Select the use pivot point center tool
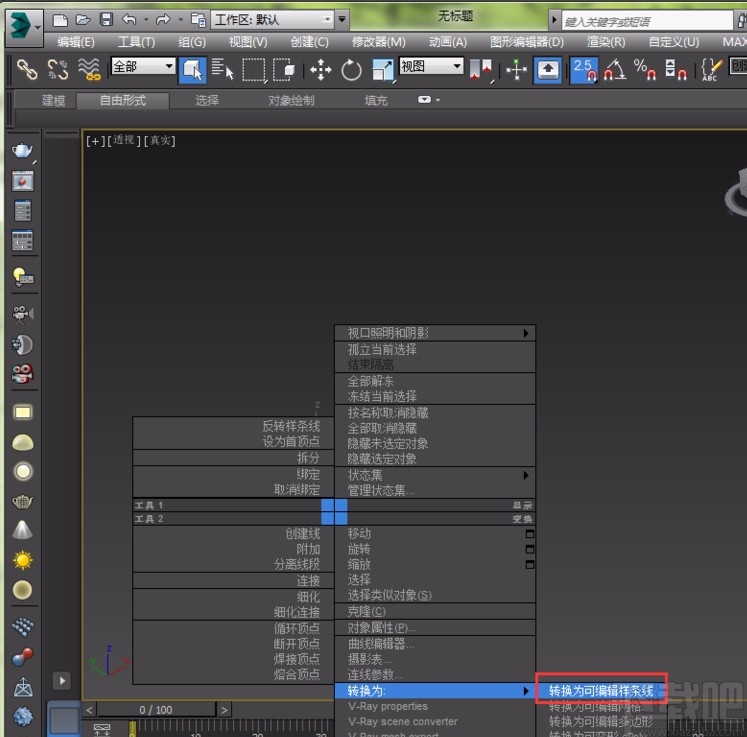Screen dimensions: 747x737 point(481,70)
